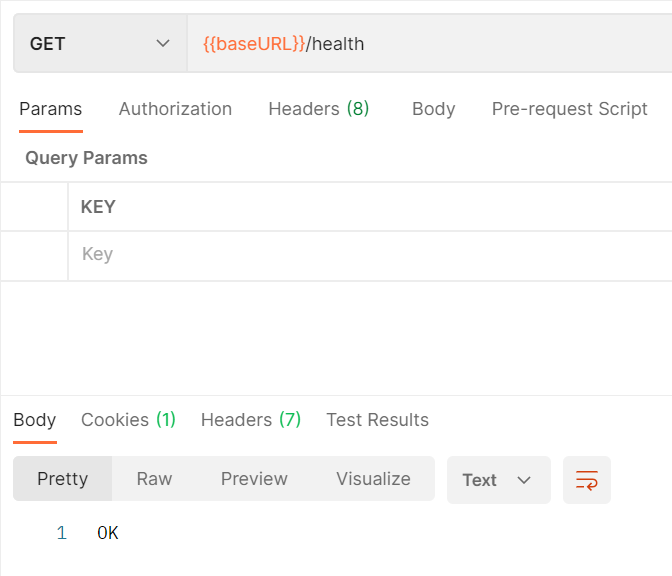Open the GET method dropdown
The image size is (672, 576).
(100, 44)
